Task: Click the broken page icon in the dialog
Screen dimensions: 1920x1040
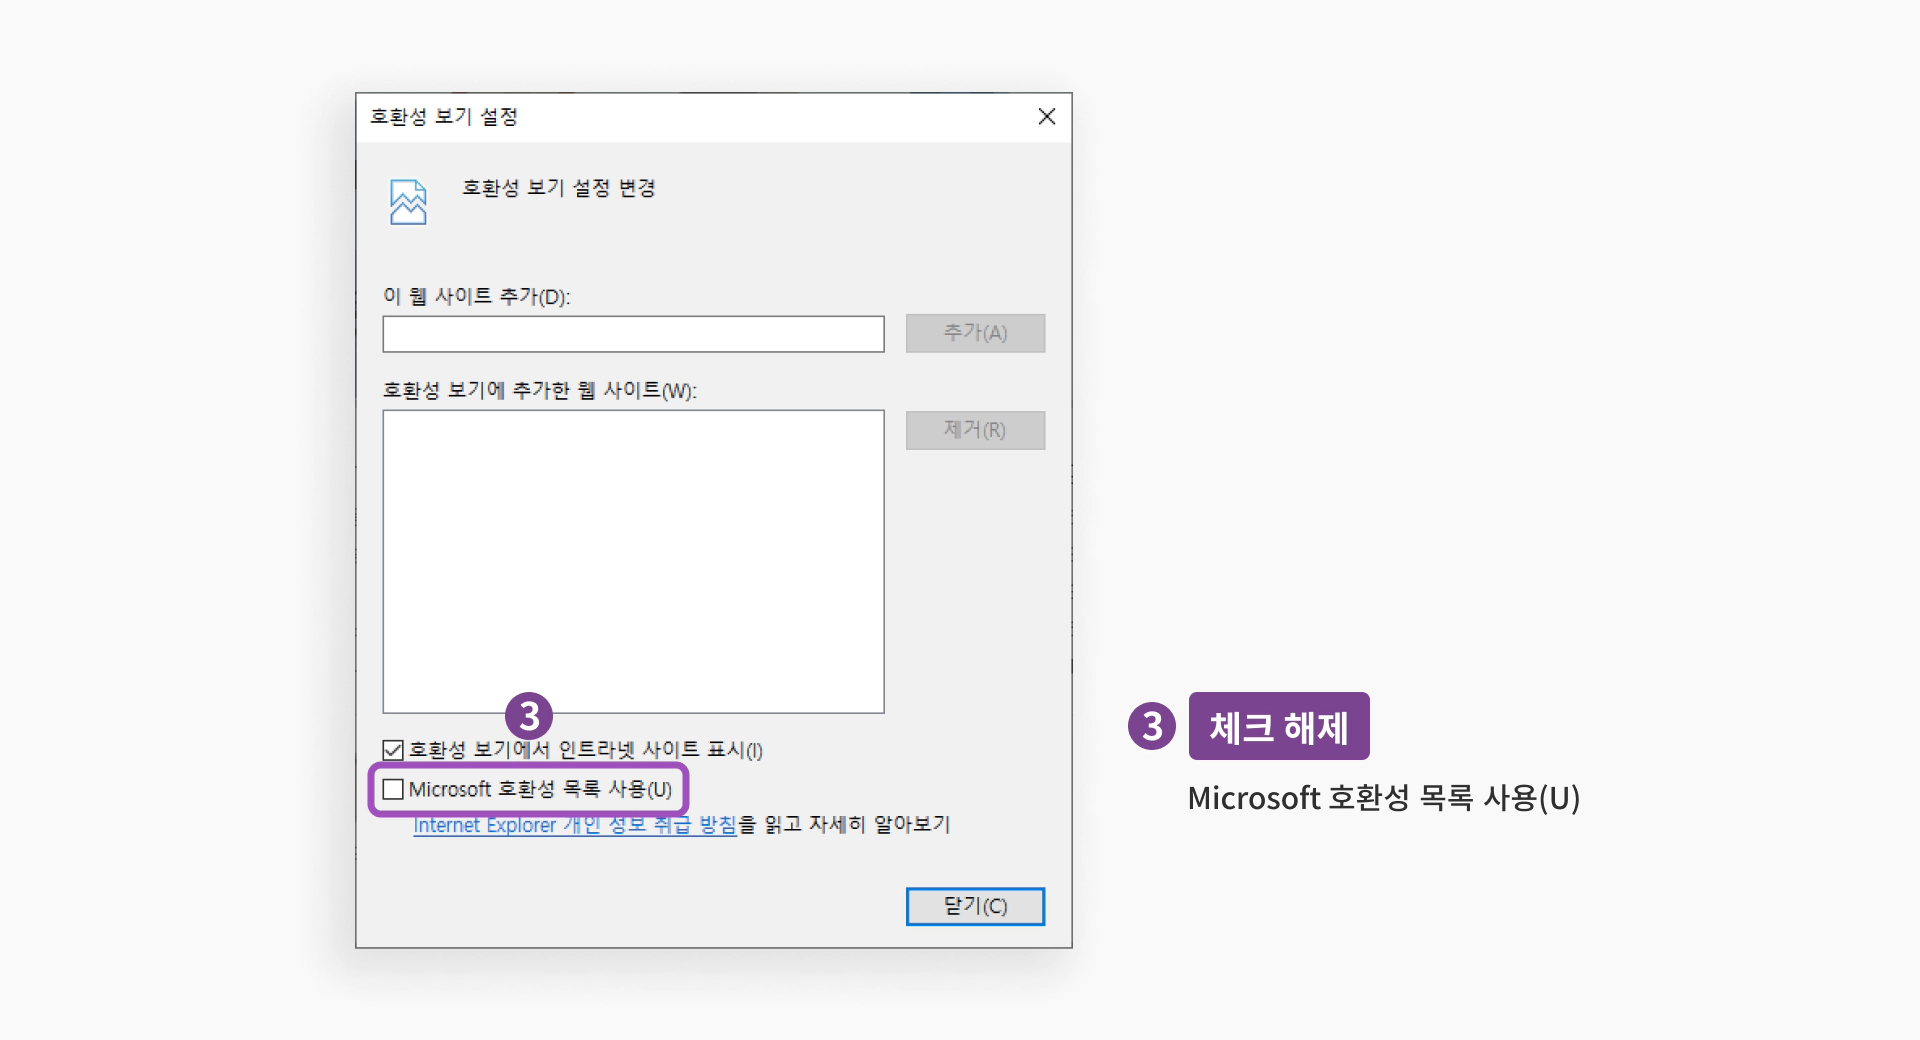Action: pos(408,201)
